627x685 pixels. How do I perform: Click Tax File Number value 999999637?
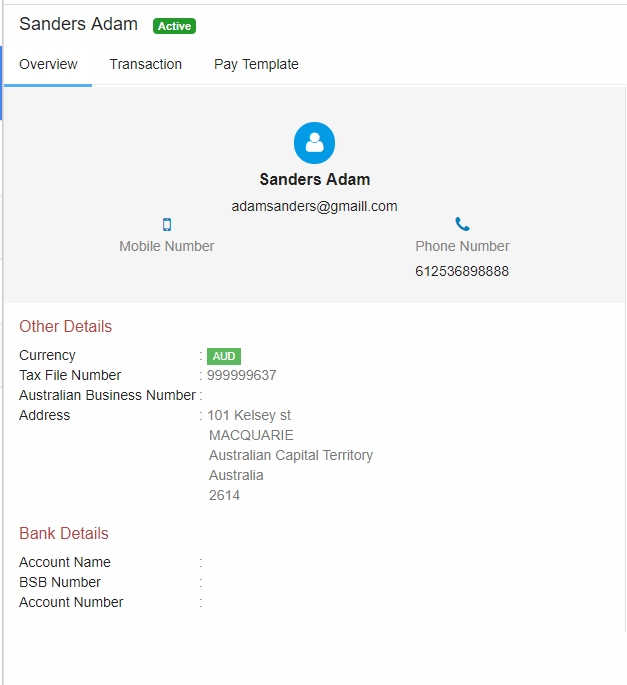coord(242,375)
